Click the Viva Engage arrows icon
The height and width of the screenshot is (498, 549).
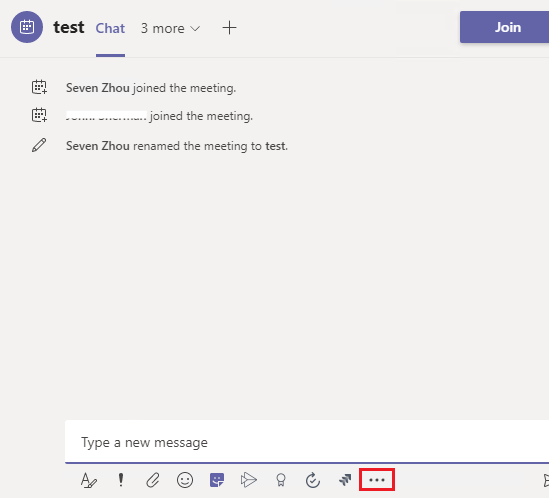point(345,480)
